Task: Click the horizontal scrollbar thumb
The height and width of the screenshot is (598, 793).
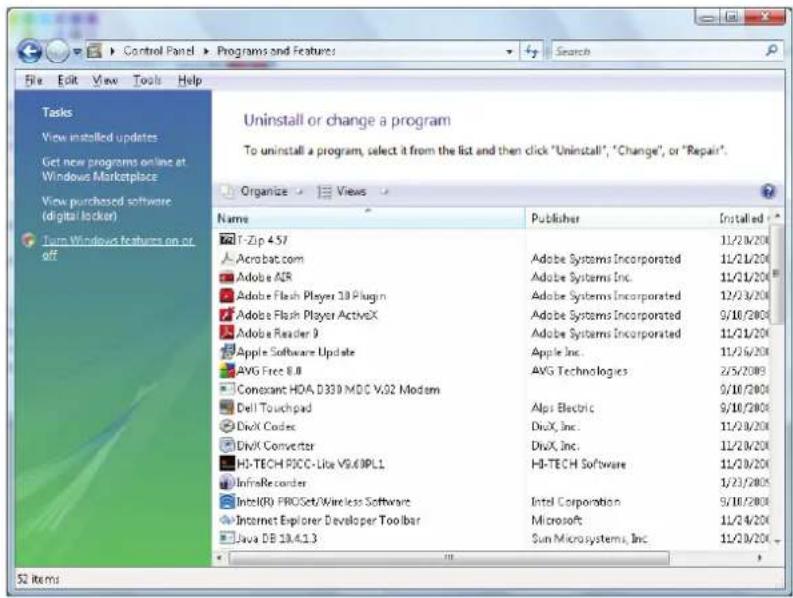Action: tap(449, 558)
